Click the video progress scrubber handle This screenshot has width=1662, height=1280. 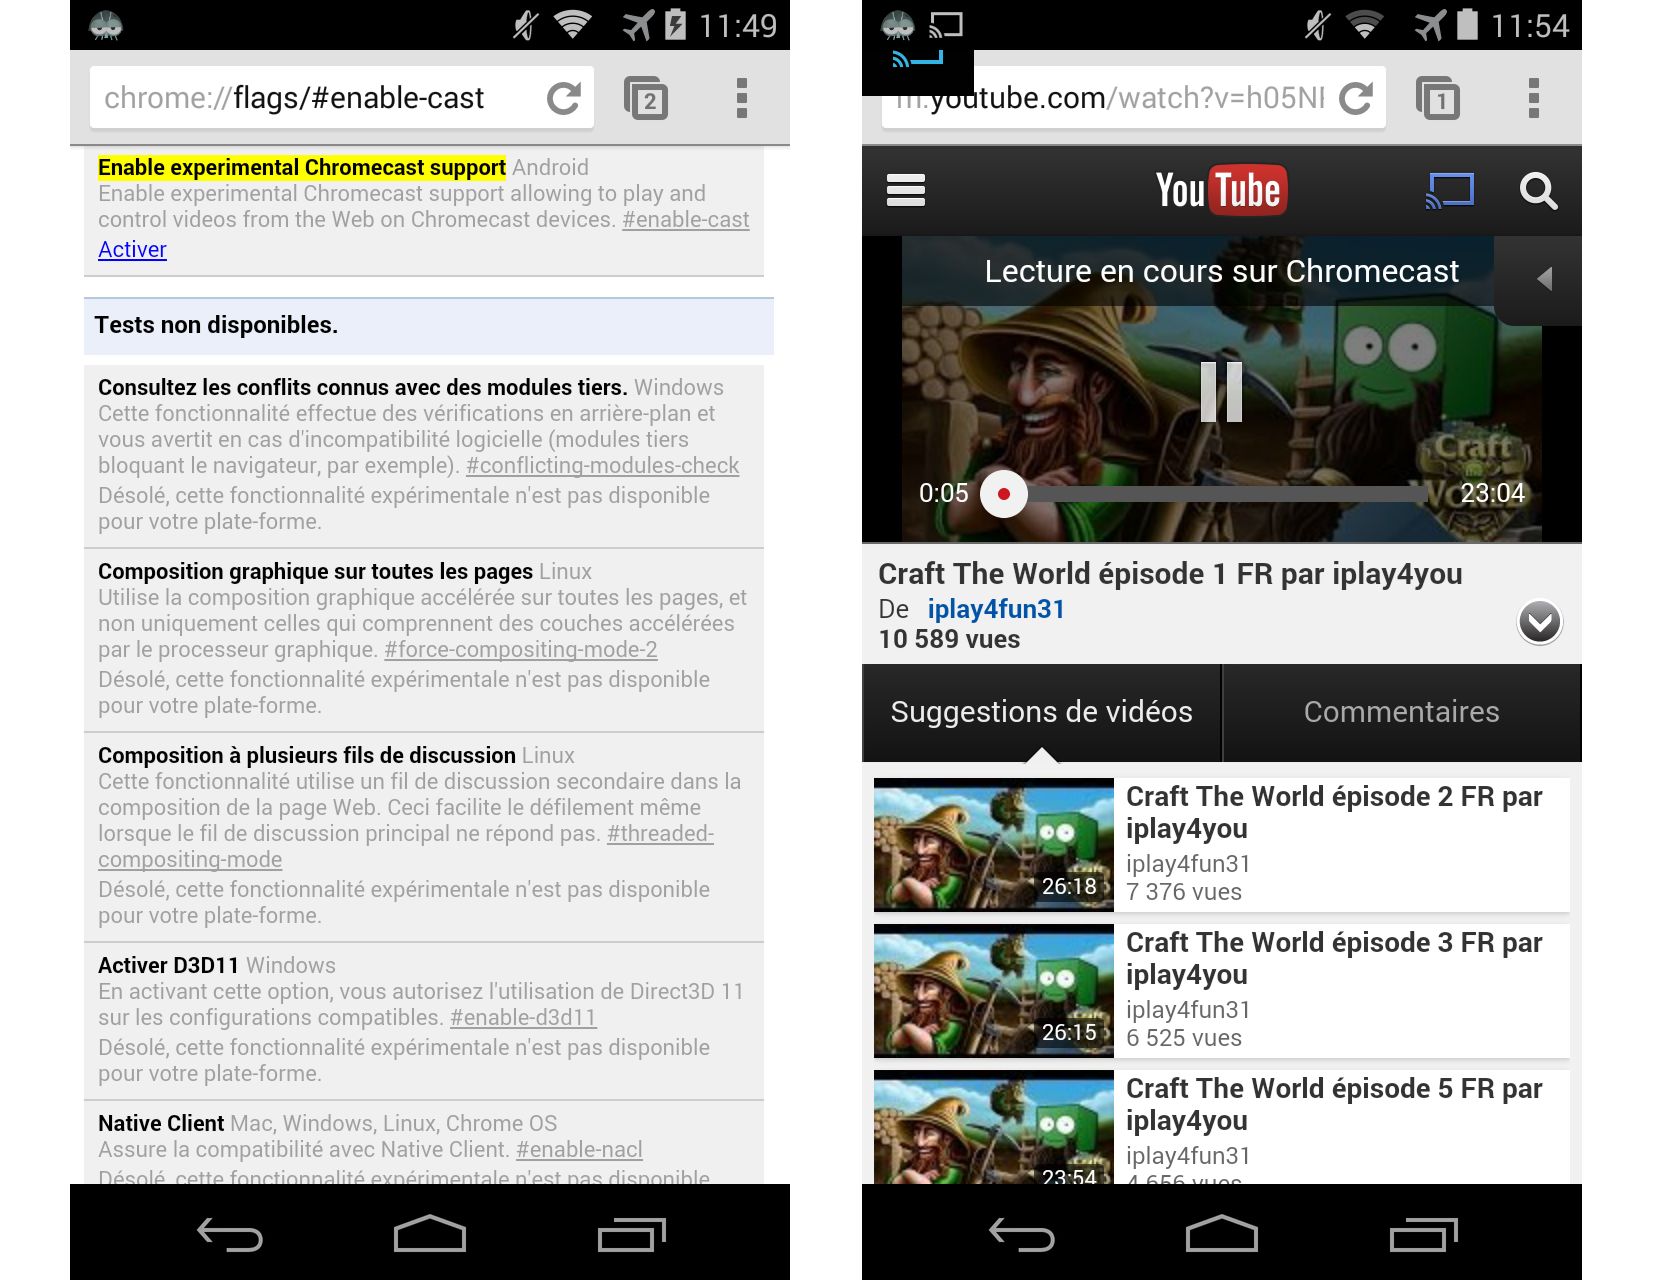tap(1004, 494)
